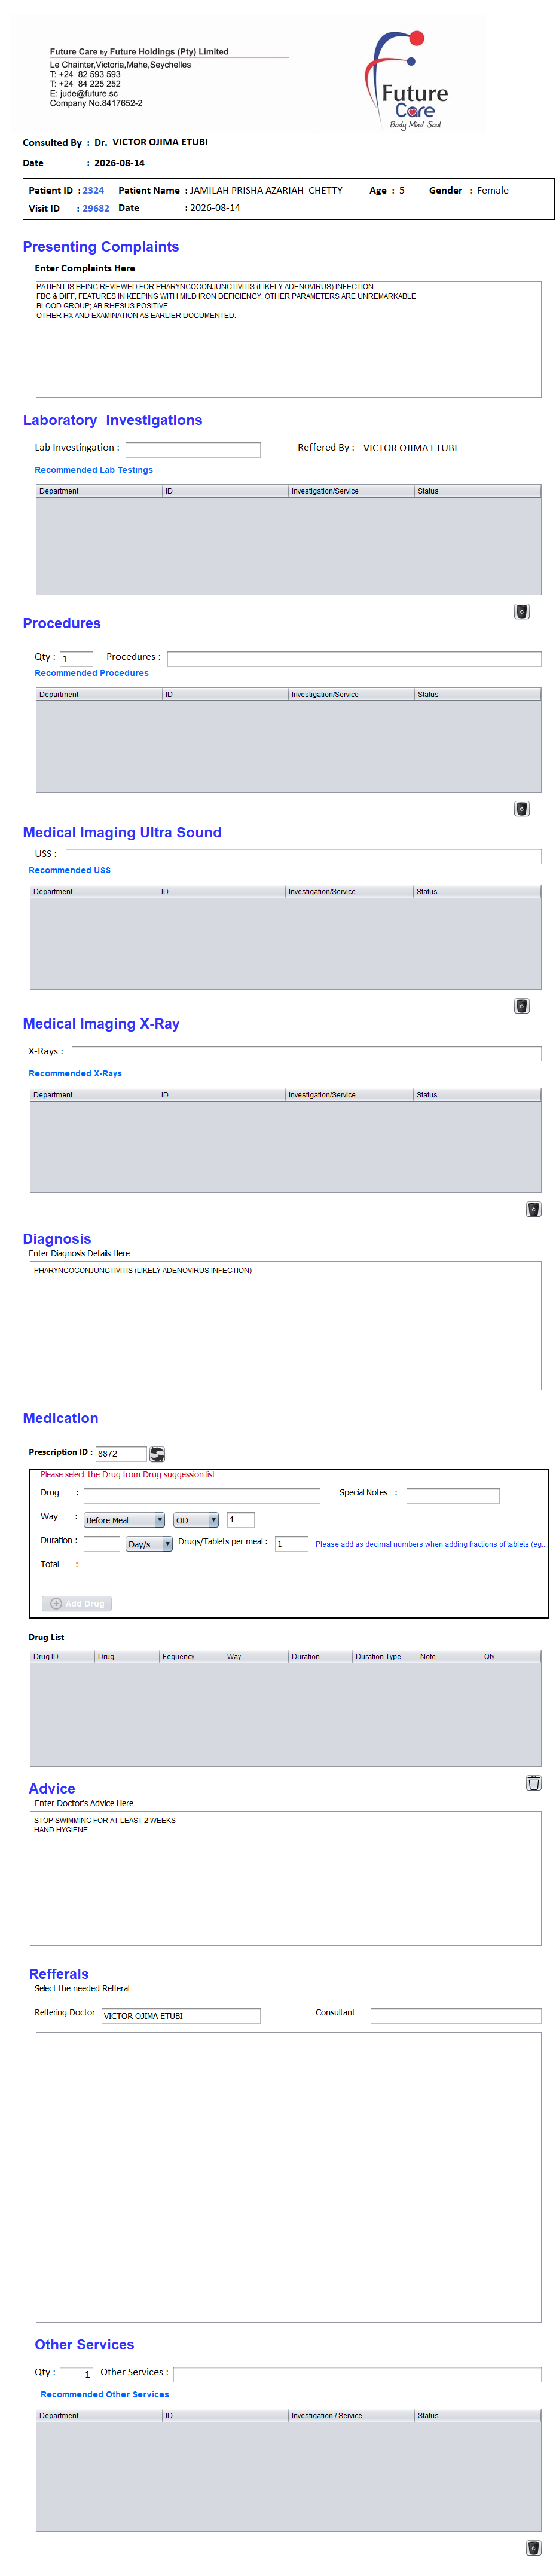Open Recommended USS link
Viewport: 556px width, 2576px height.
pyautogui.click(x=70, y=870)
